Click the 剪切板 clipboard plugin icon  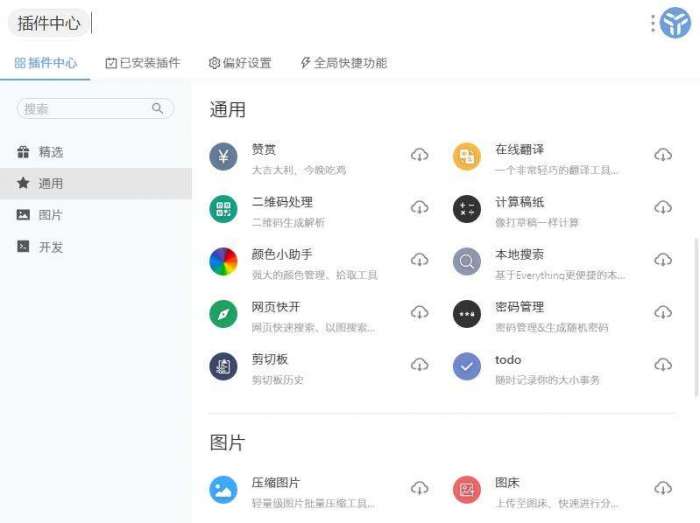pyautogui.click(x=223, y=366)
